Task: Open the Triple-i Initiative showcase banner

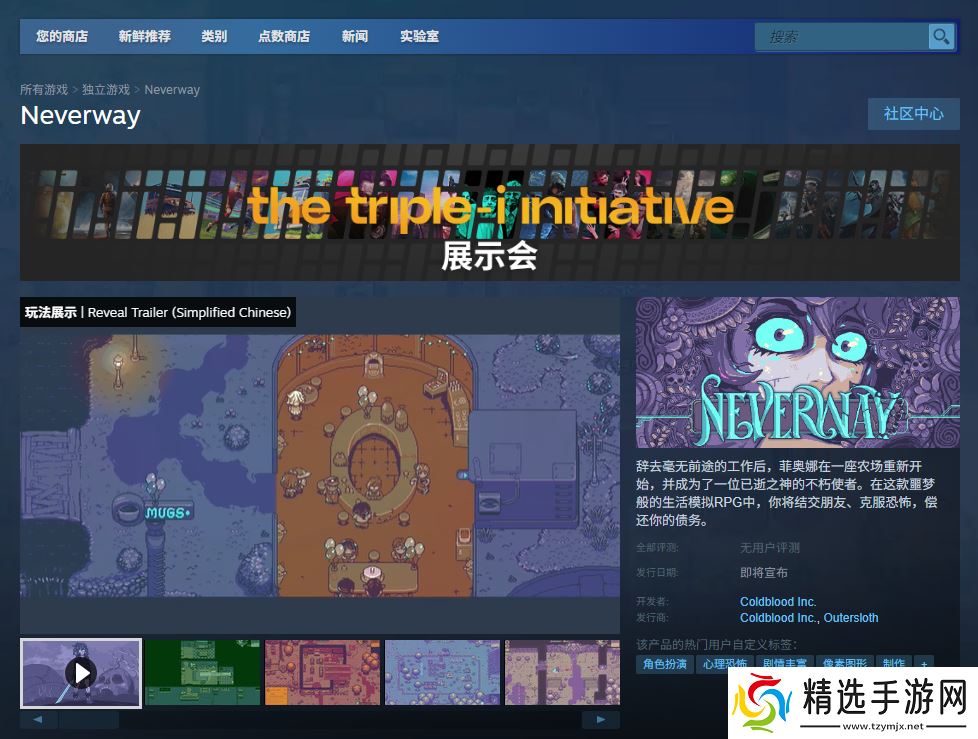Action: pos(490,212)
